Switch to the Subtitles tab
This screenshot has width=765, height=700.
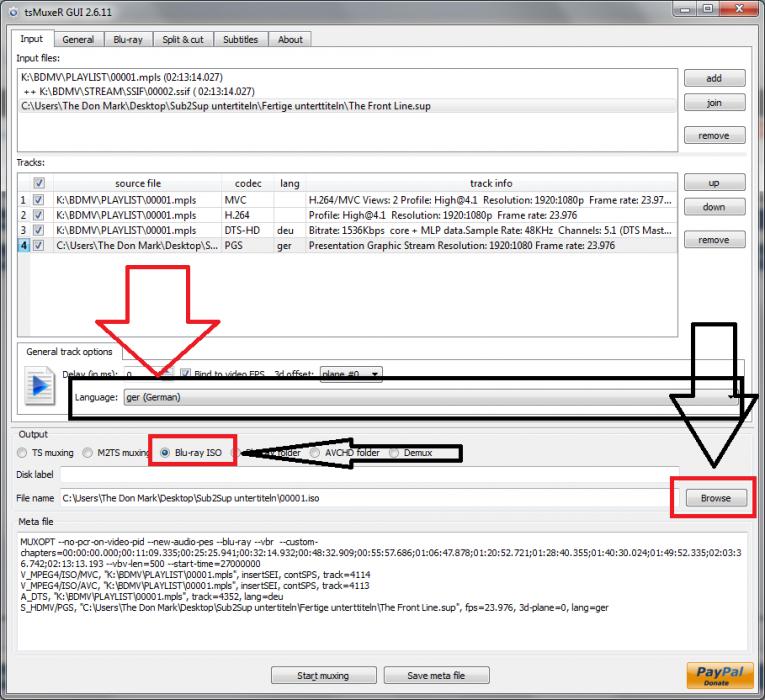241,40
